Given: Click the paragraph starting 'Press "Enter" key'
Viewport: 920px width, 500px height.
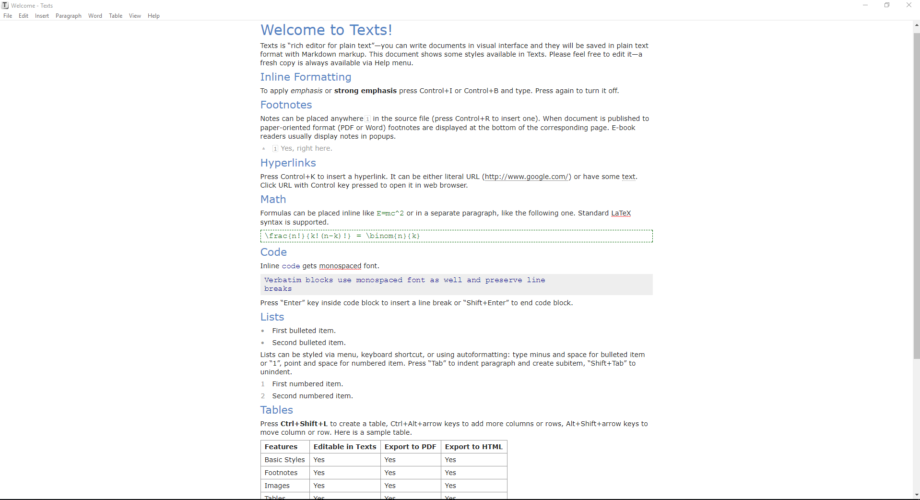Looking at the screenshot, I should point(417,303).
